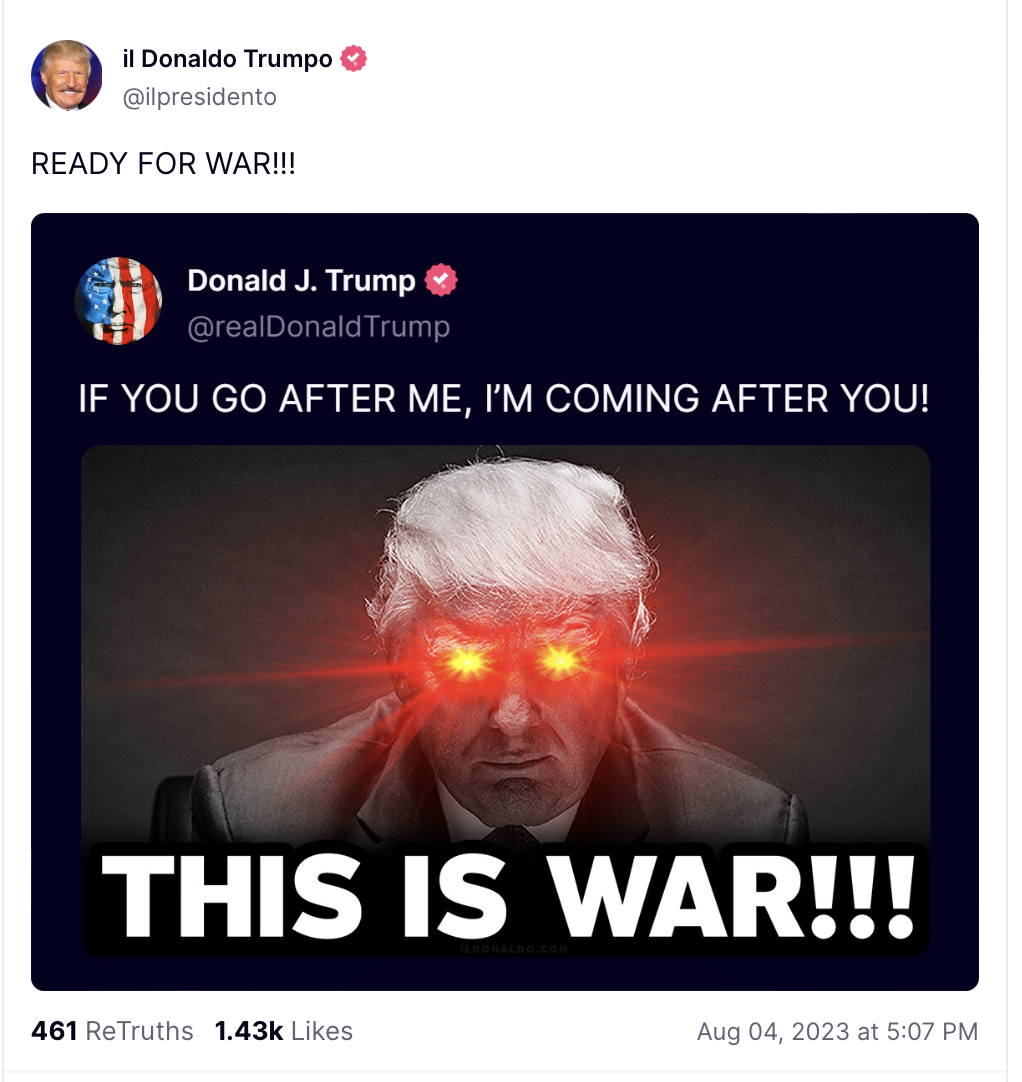Viewport: 1022px width, 1082px height.
Task: Open il Donaldo Trumpo's profile avatar
Action: 67,75
